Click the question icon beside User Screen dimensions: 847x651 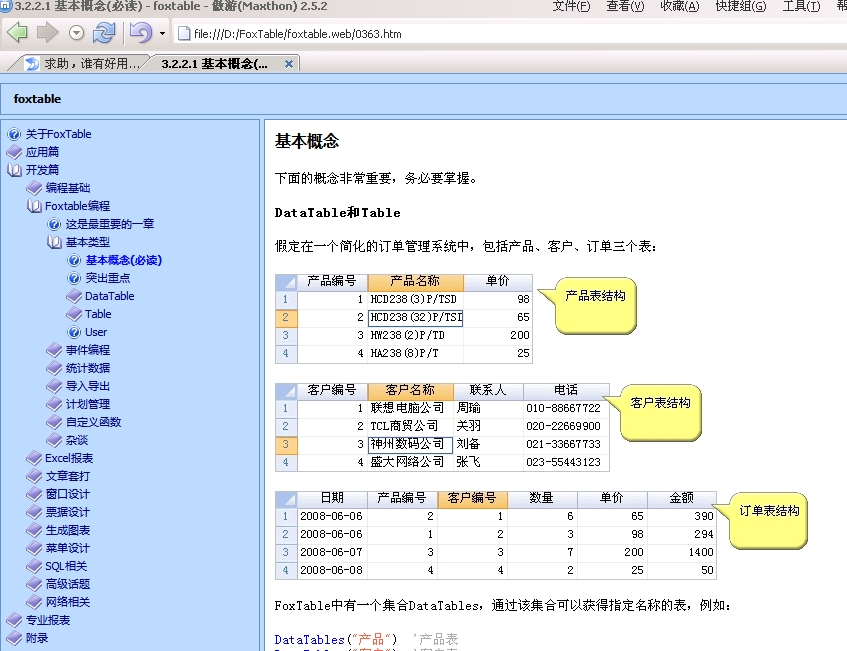[x=74, y=332]
